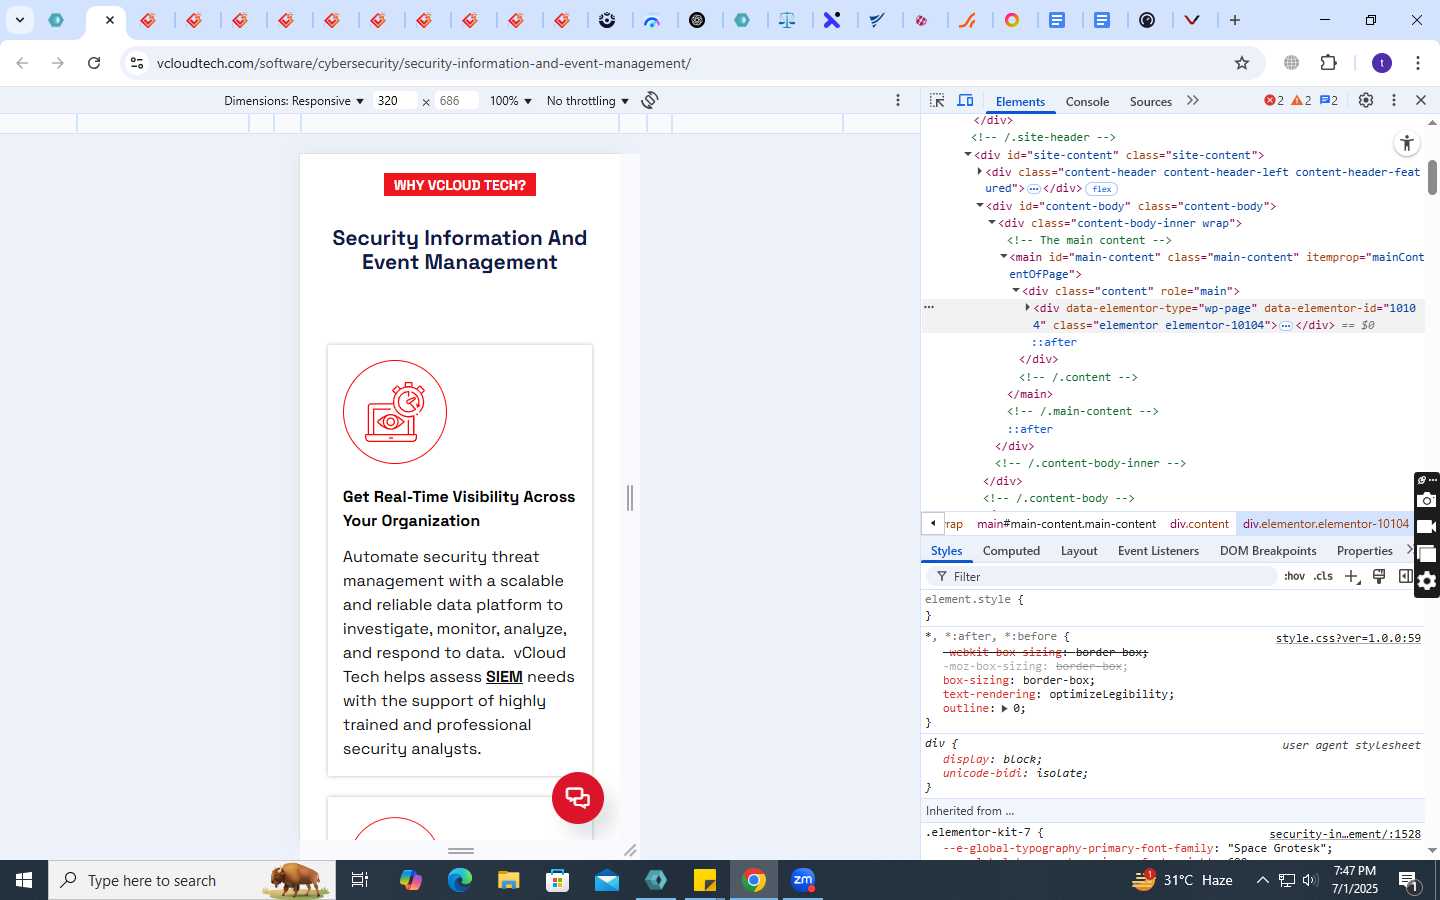Open the tab search dropdown arrow
The height and width of the screenshot is (900, 1440).
coord(19,20)
